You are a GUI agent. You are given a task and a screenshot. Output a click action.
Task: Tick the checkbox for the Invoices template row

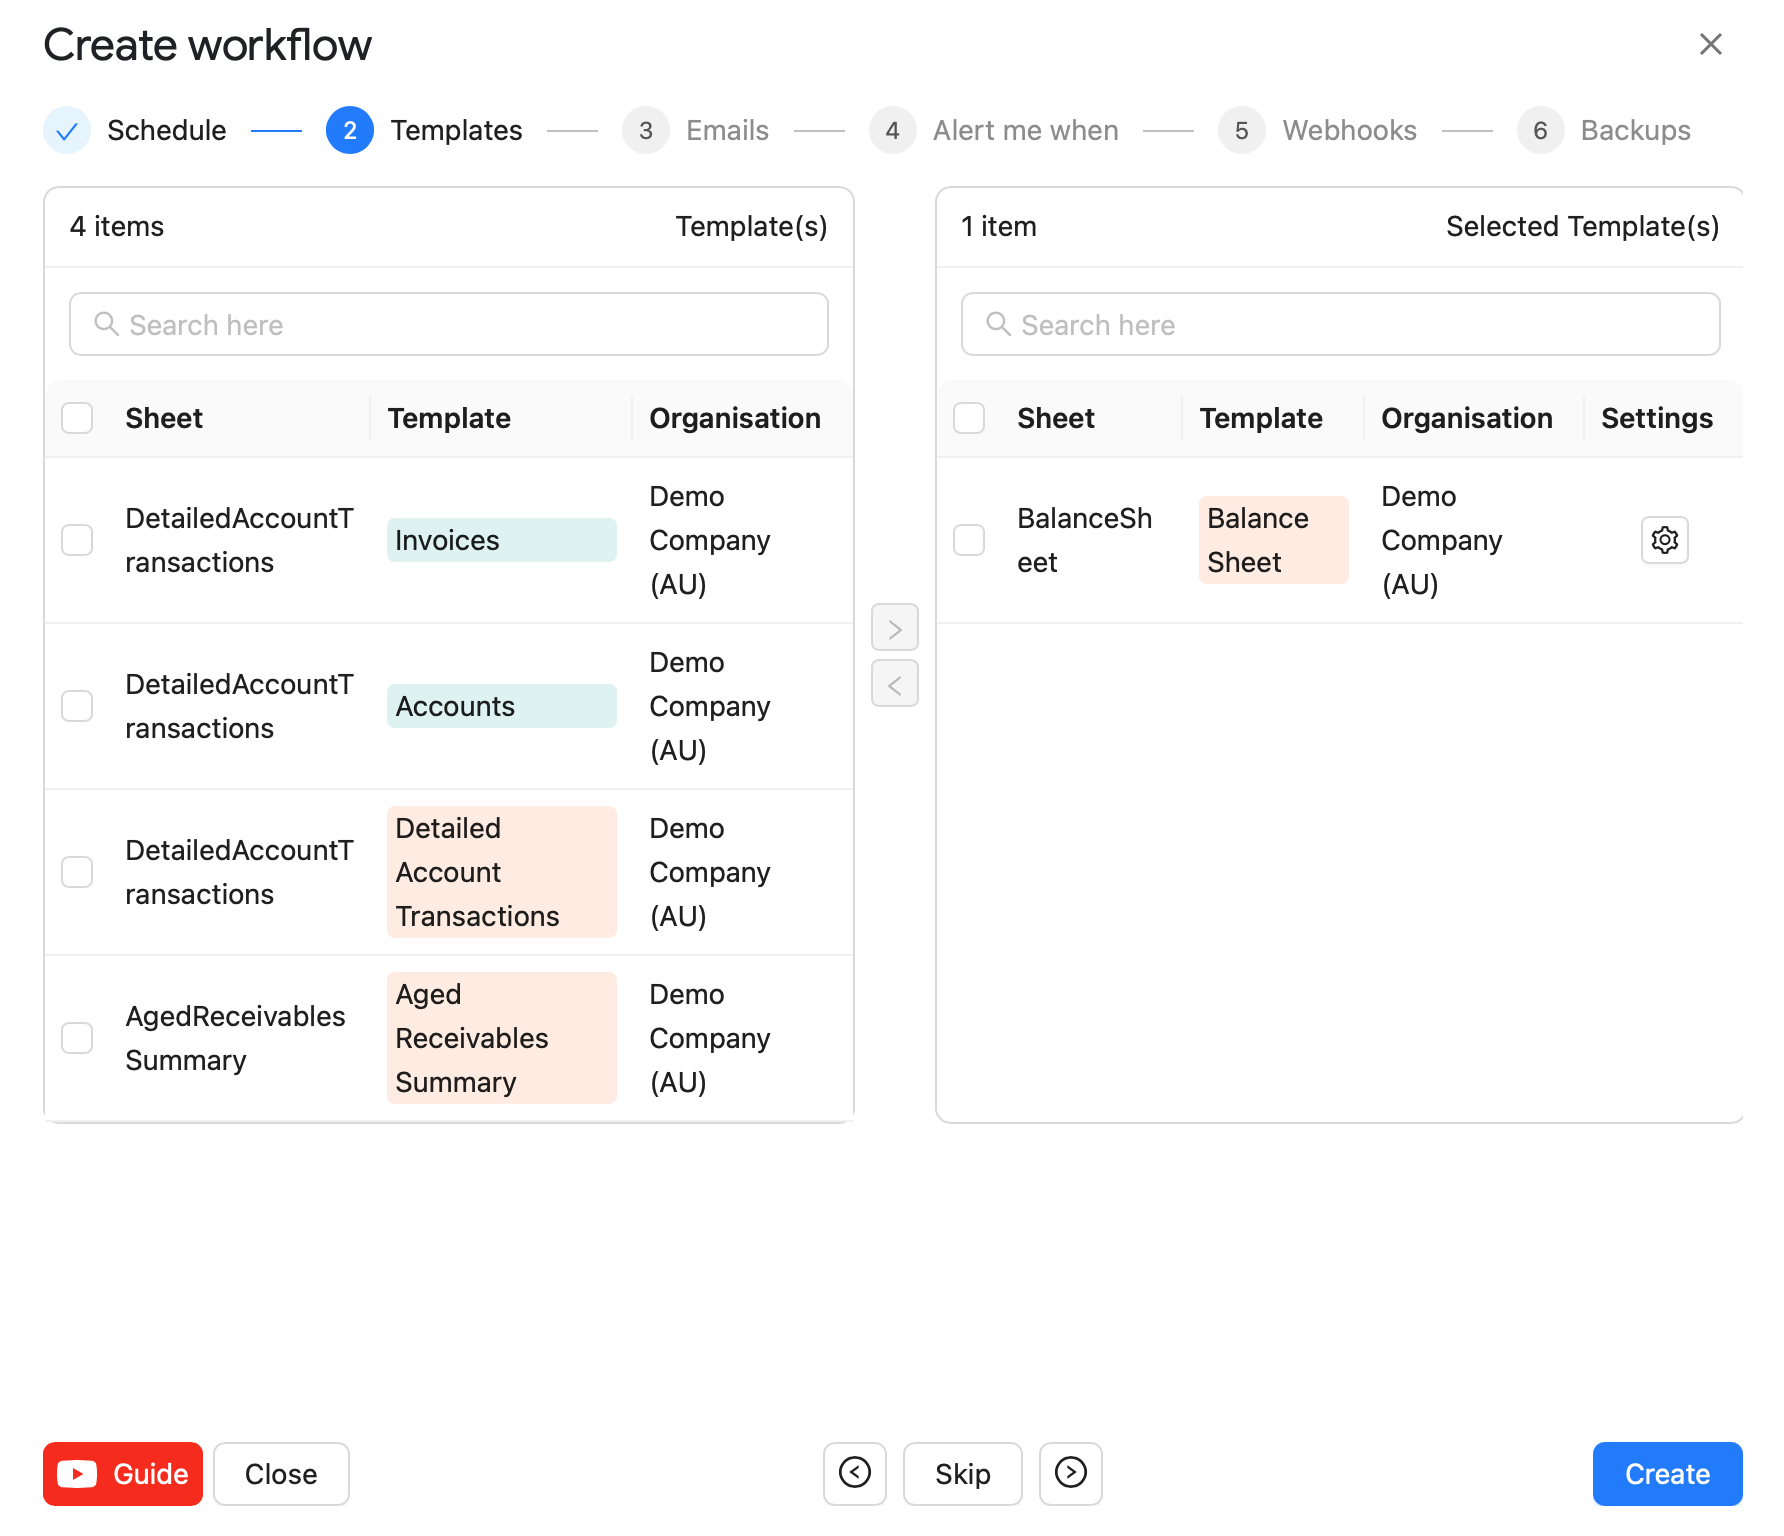(77, 540)
